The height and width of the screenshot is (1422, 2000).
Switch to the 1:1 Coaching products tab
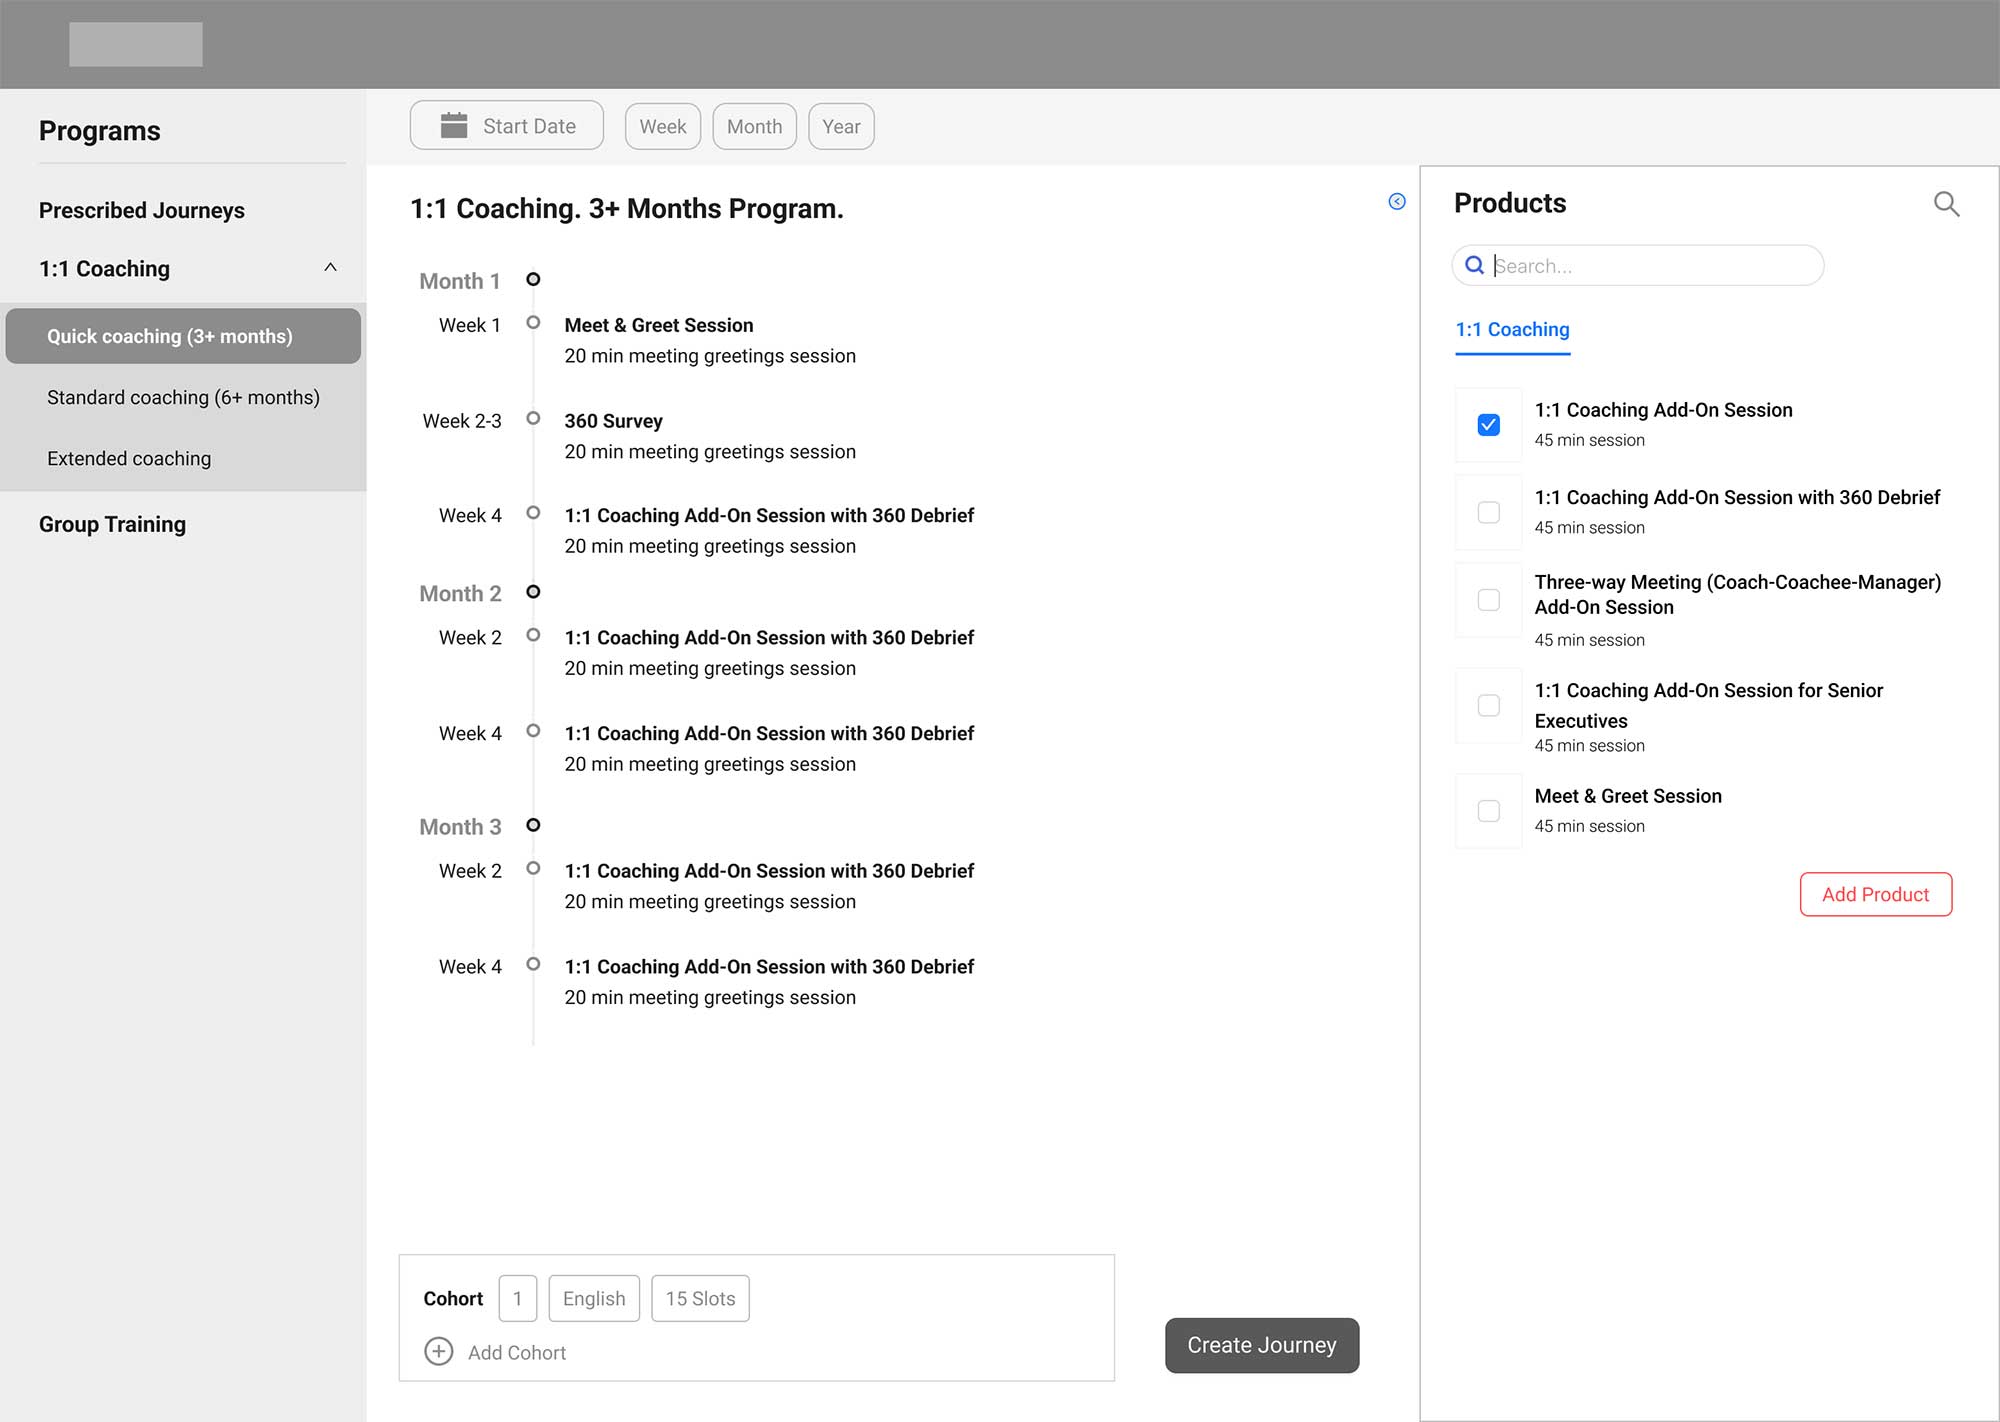(x=1512, y=330)
